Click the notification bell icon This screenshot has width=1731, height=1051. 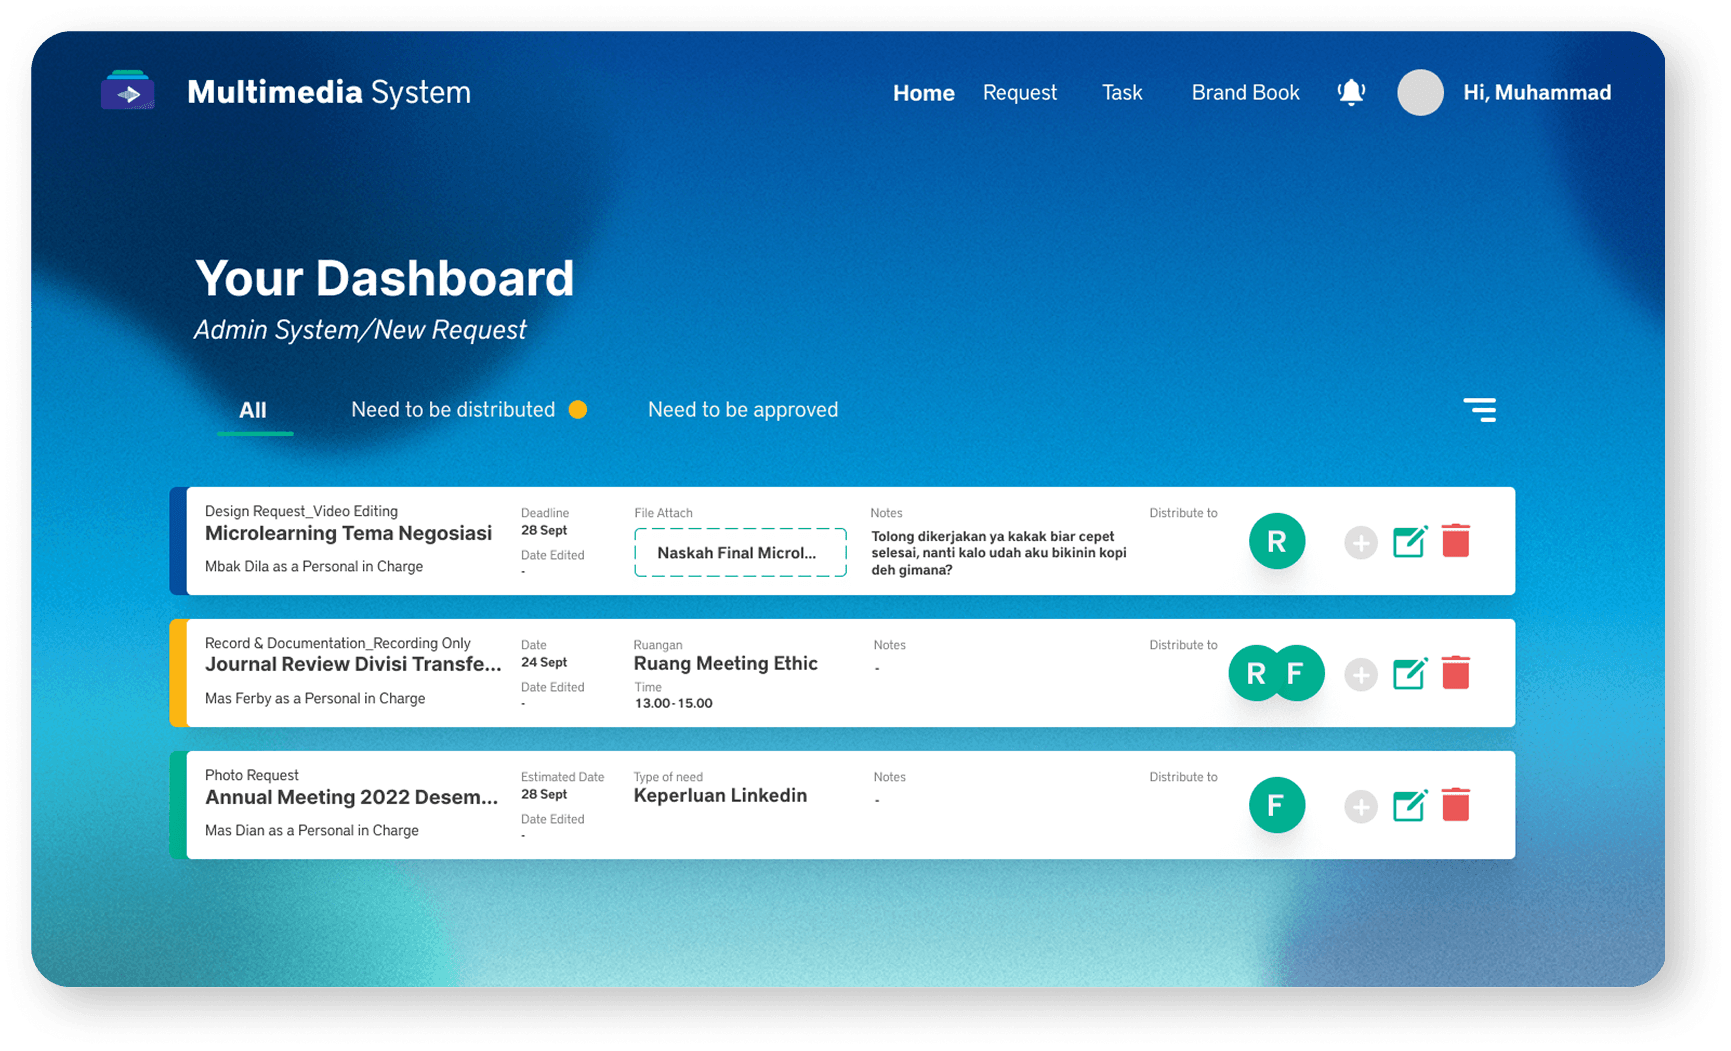click(x=1351, y=92)
